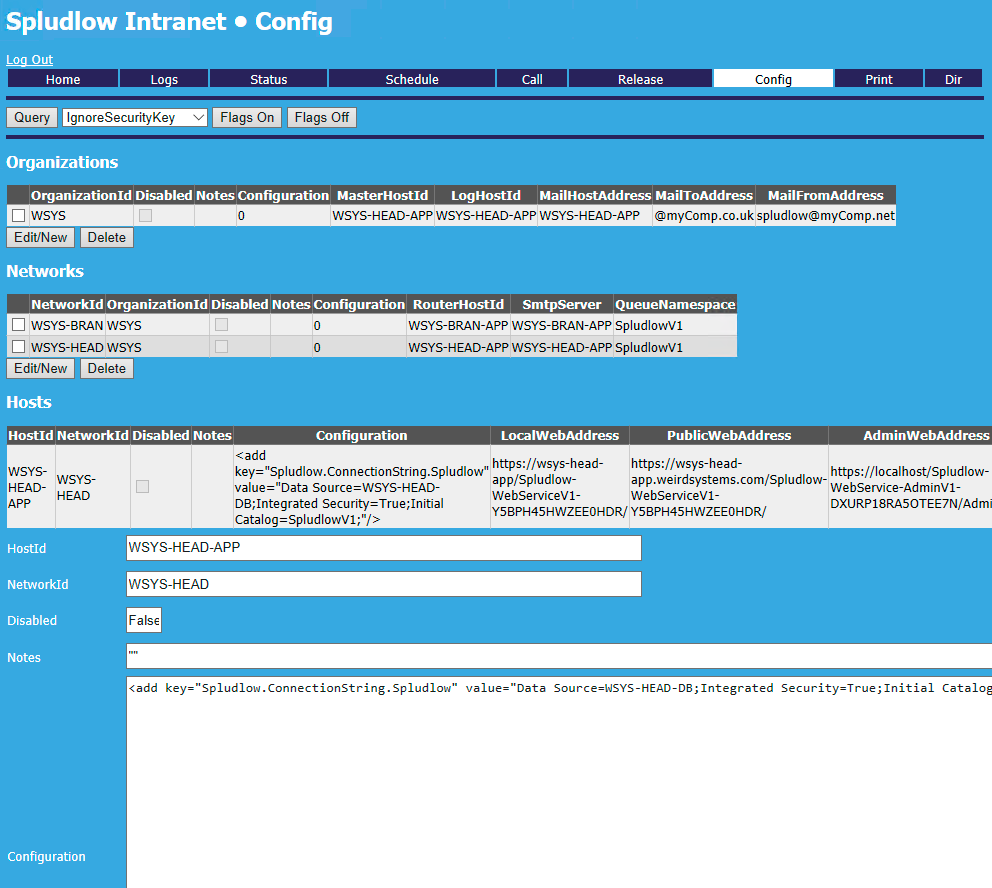Click the MailFromAddress column header

[826, 195]
